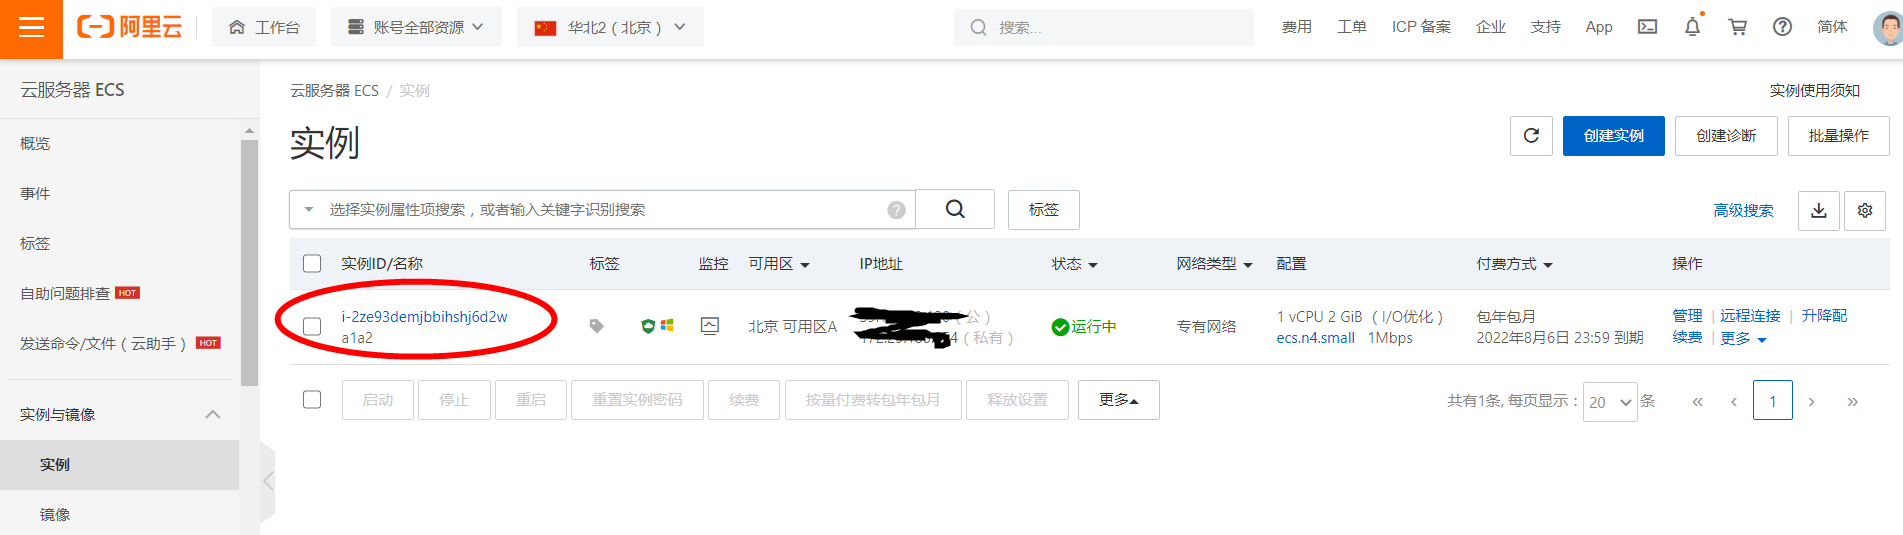Collapse the sidebar with the side handle
This screenshot has width=1903, height=535.
click(x=267, y=481)
